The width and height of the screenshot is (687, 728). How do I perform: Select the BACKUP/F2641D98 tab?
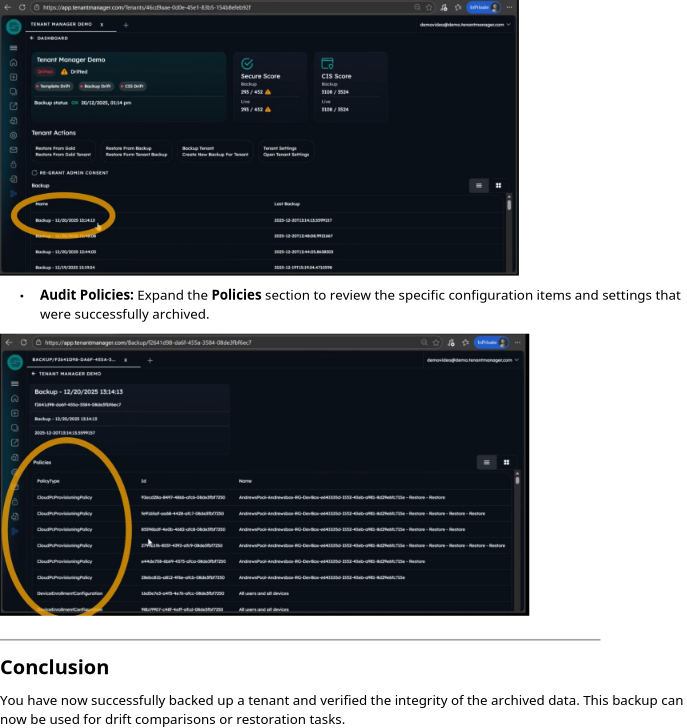[x=62, y=359]
